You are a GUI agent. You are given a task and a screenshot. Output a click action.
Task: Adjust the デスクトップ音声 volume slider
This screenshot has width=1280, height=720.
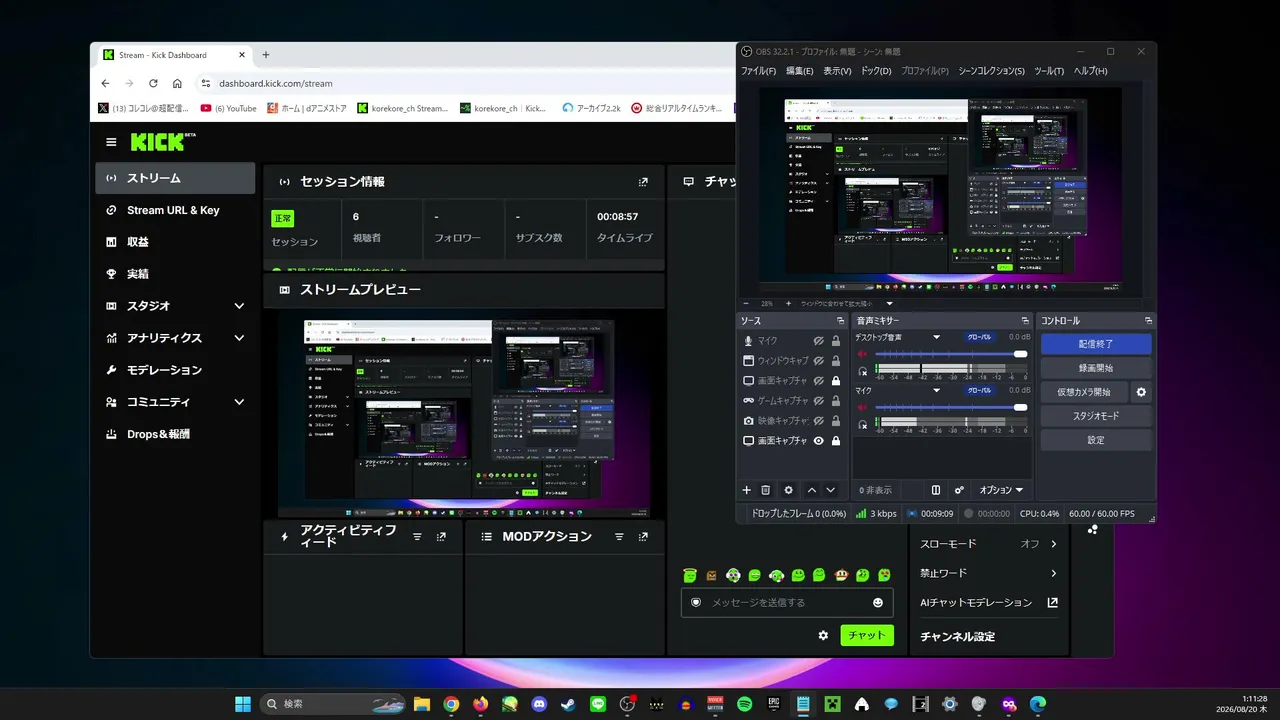click(952, 354)
